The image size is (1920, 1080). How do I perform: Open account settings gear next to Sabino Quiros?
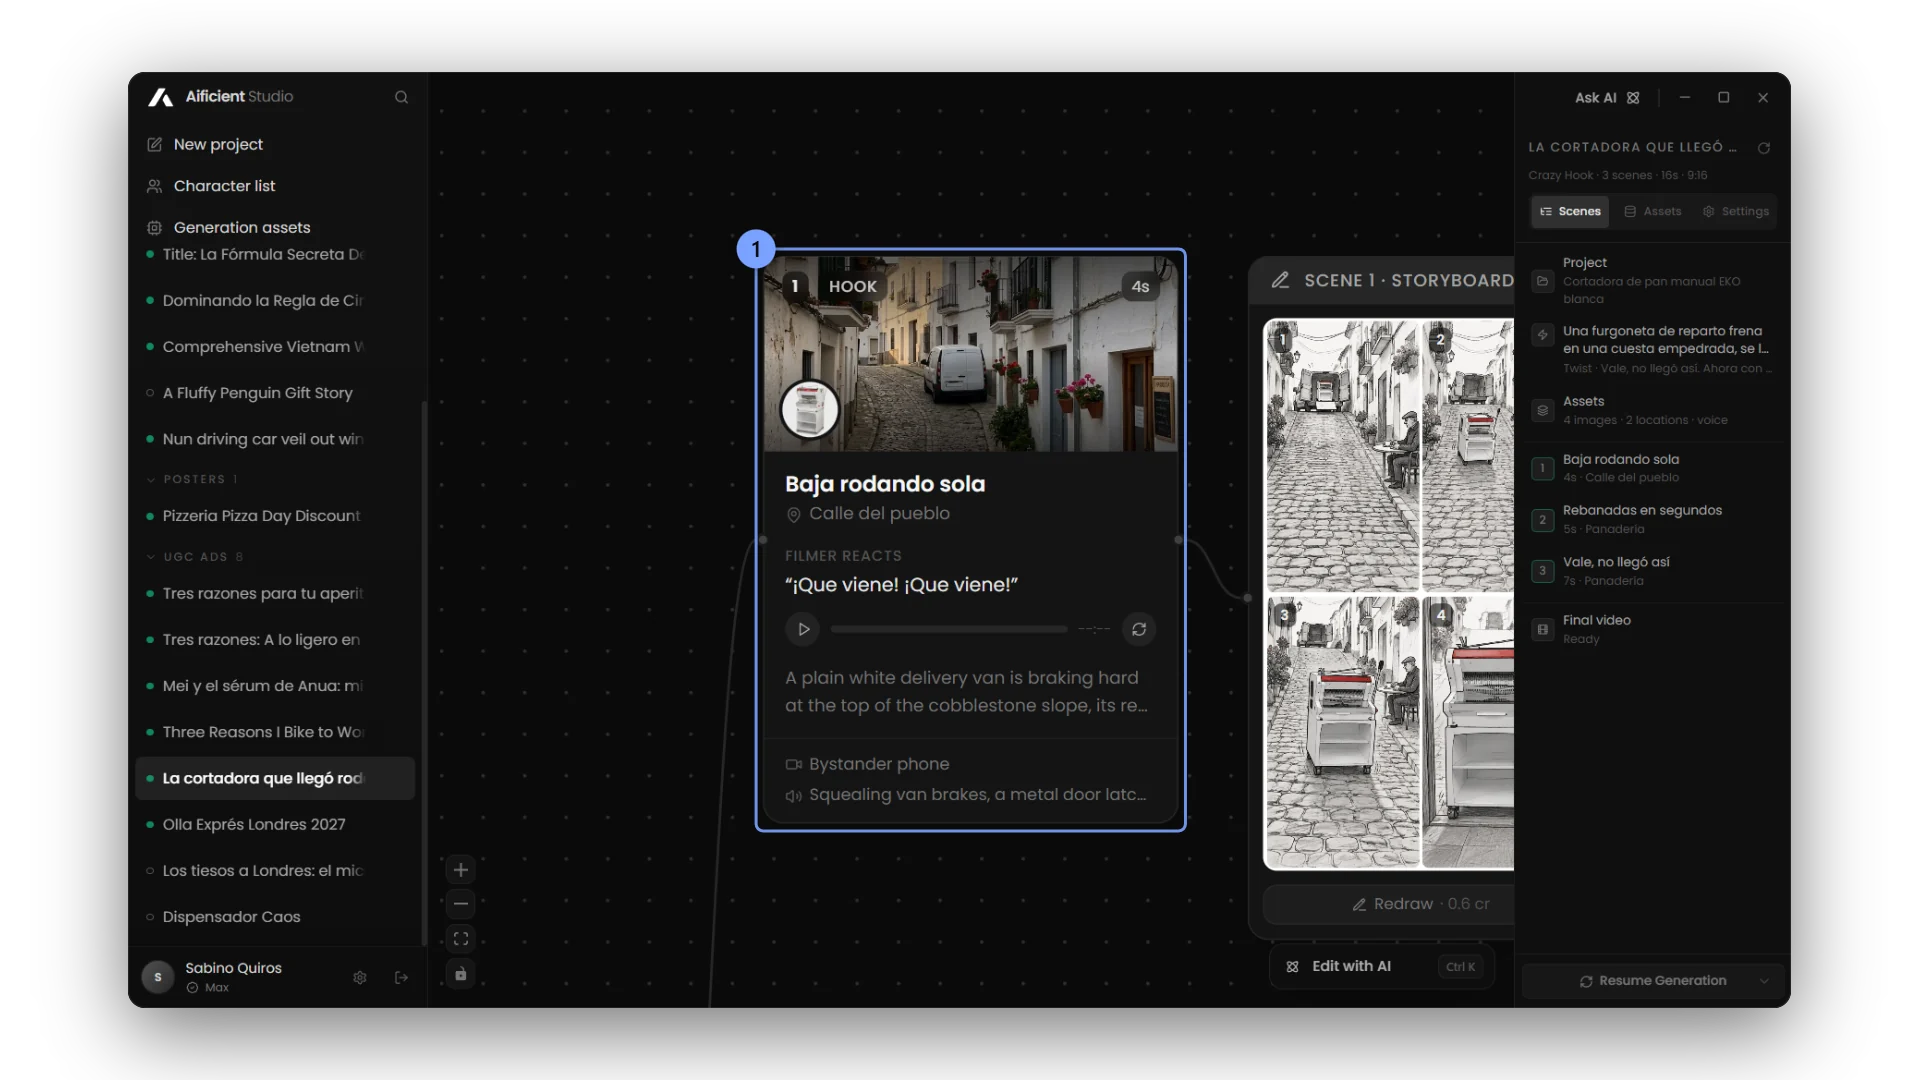tap(360, 978)
